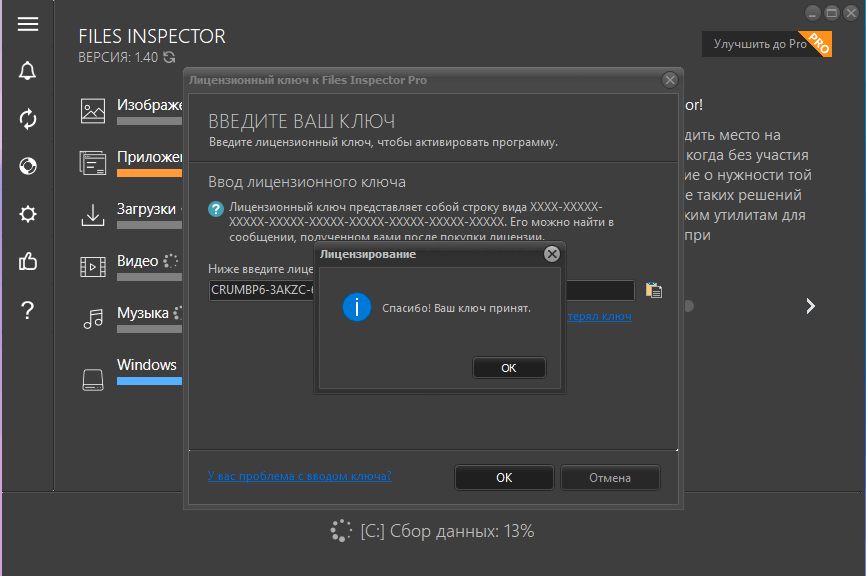Open the hamburger menu in the sidebar
Viewport: 866px width, 576px height.
tap(28, 24)
